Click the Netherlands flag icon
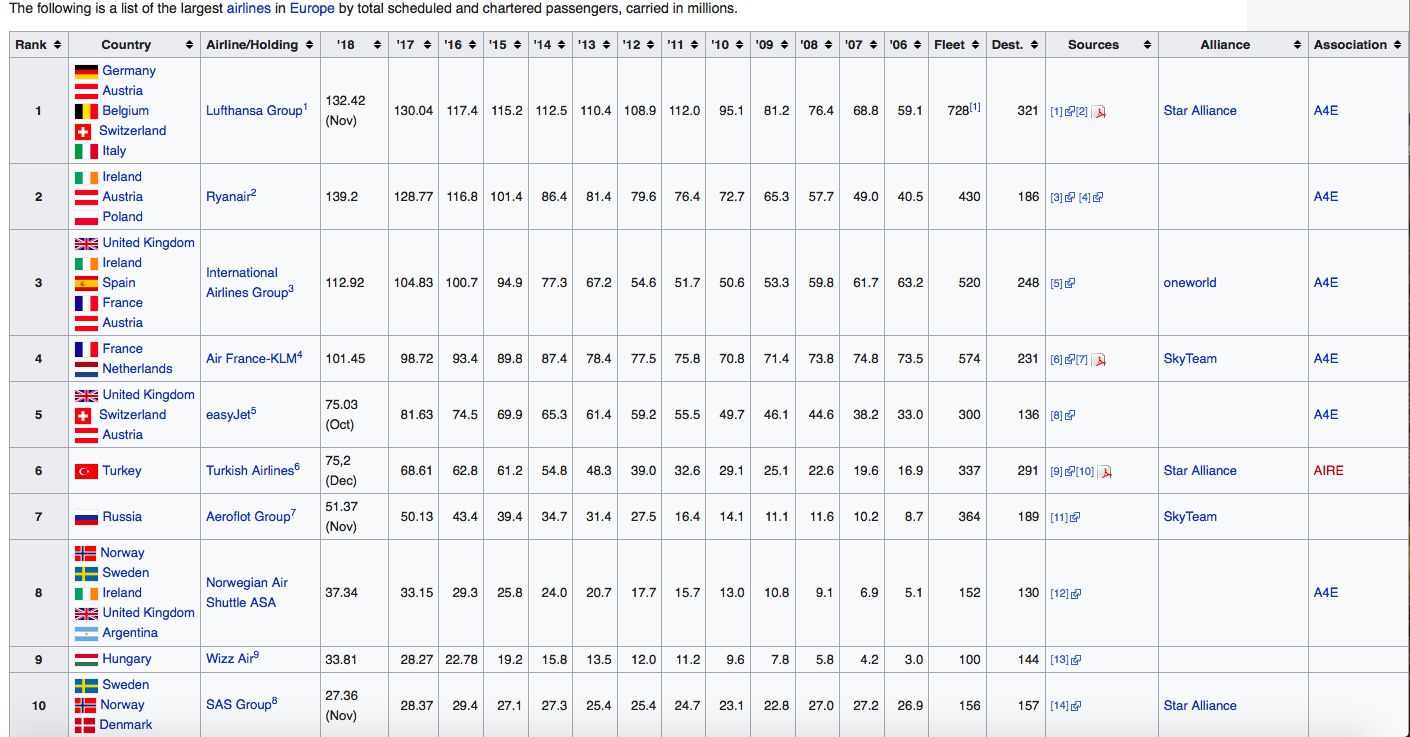The width and height of the screenshot is (1410, 737). click(x=86, y=369)
